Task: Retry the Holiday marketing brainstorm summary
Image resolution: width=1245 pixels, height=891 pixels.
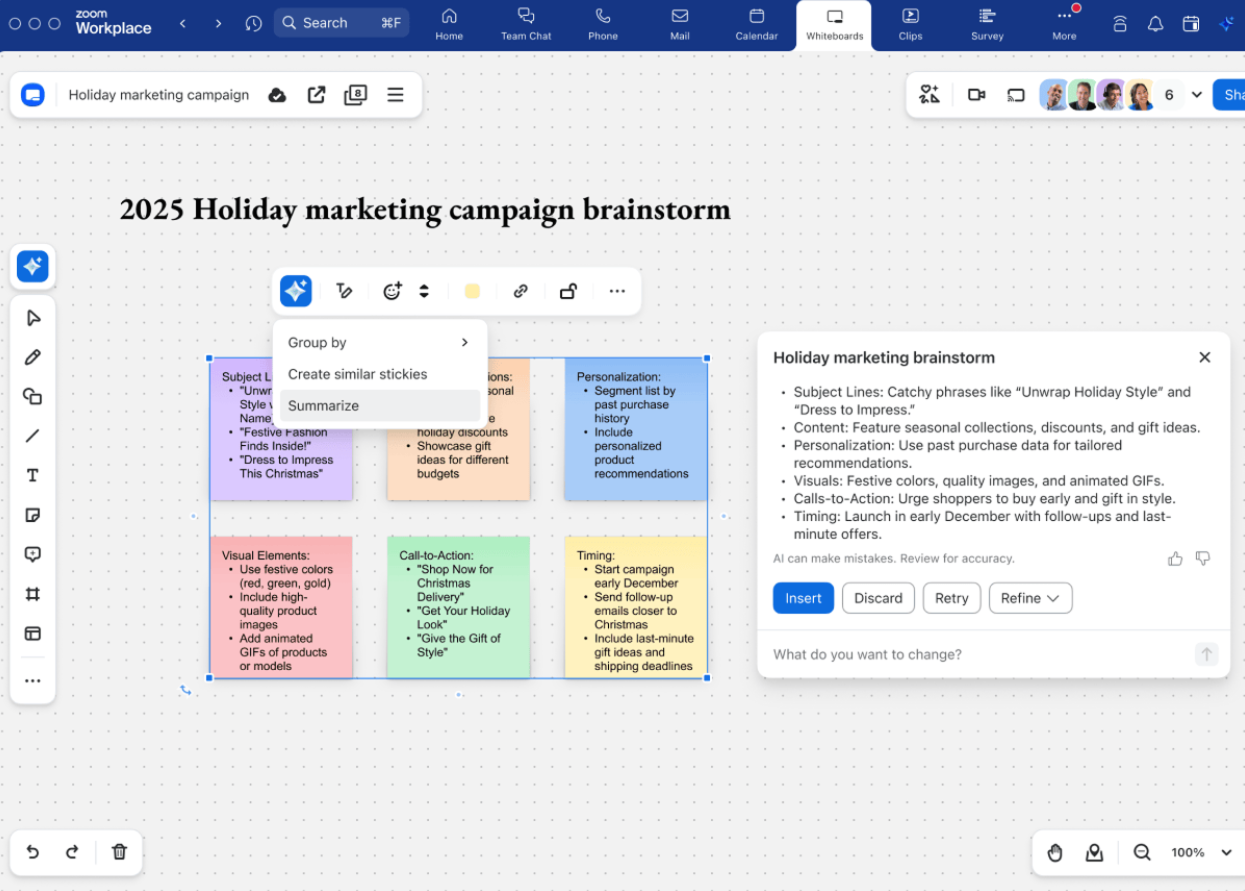Action: pos(951,597)
